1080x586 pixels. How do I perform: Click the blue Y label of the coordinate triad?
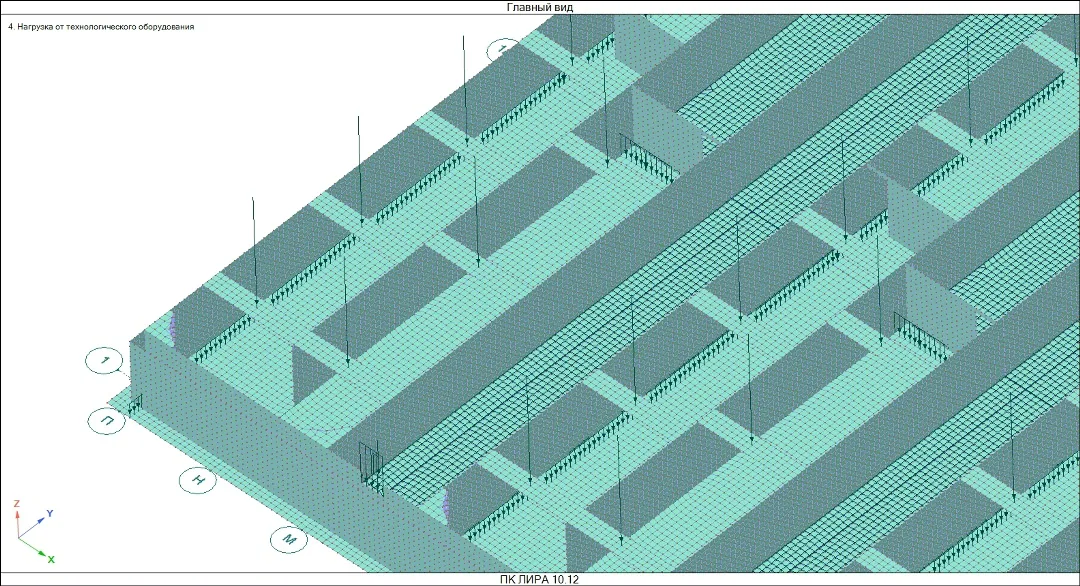[x=50, y=514]
